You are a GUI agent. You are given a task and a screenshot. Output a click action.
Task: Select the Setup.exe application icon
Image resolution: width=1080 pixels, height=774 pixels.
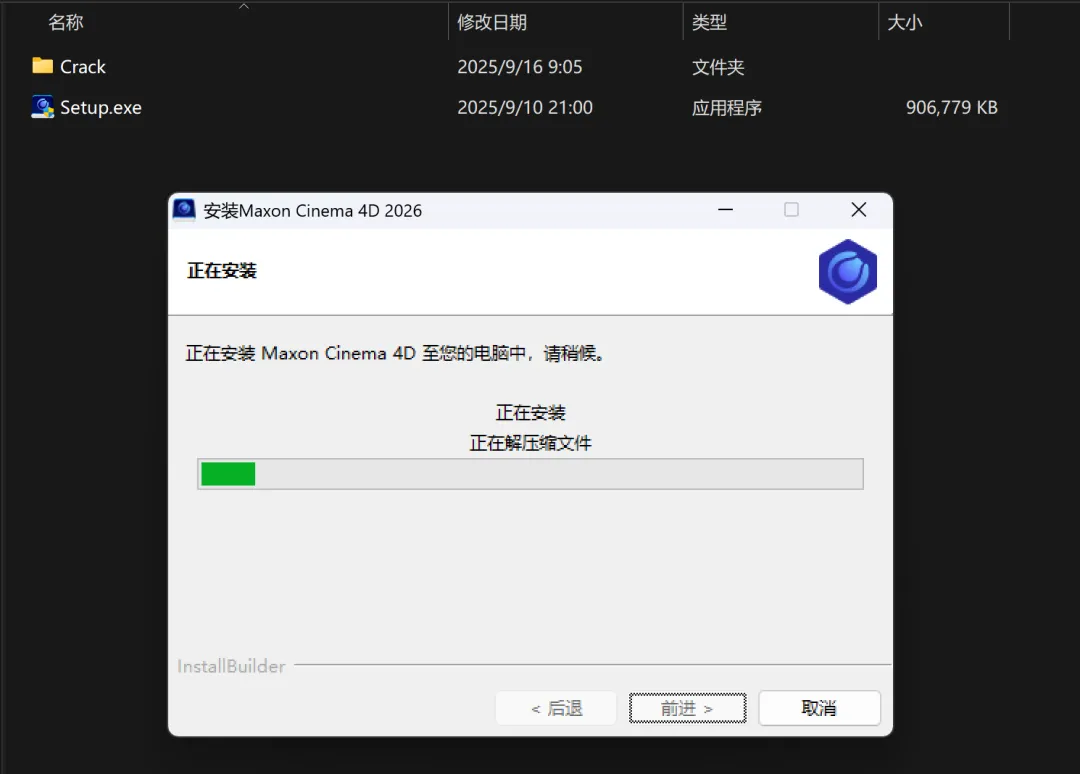click(43, 107)
